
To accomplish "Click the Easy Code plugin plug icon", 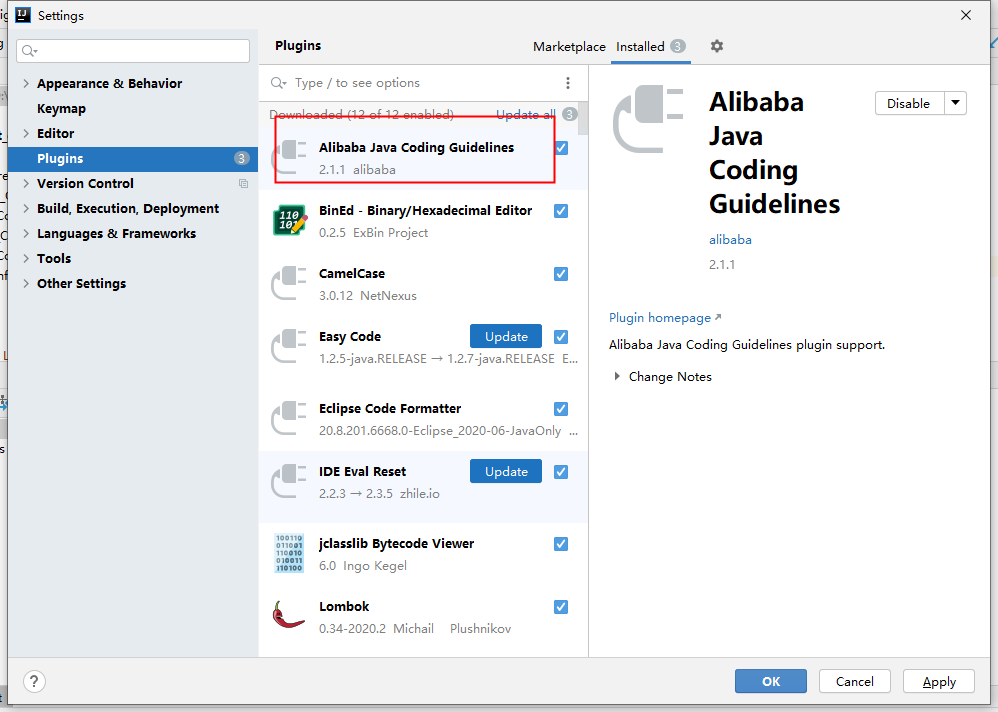I will (289, 346).
